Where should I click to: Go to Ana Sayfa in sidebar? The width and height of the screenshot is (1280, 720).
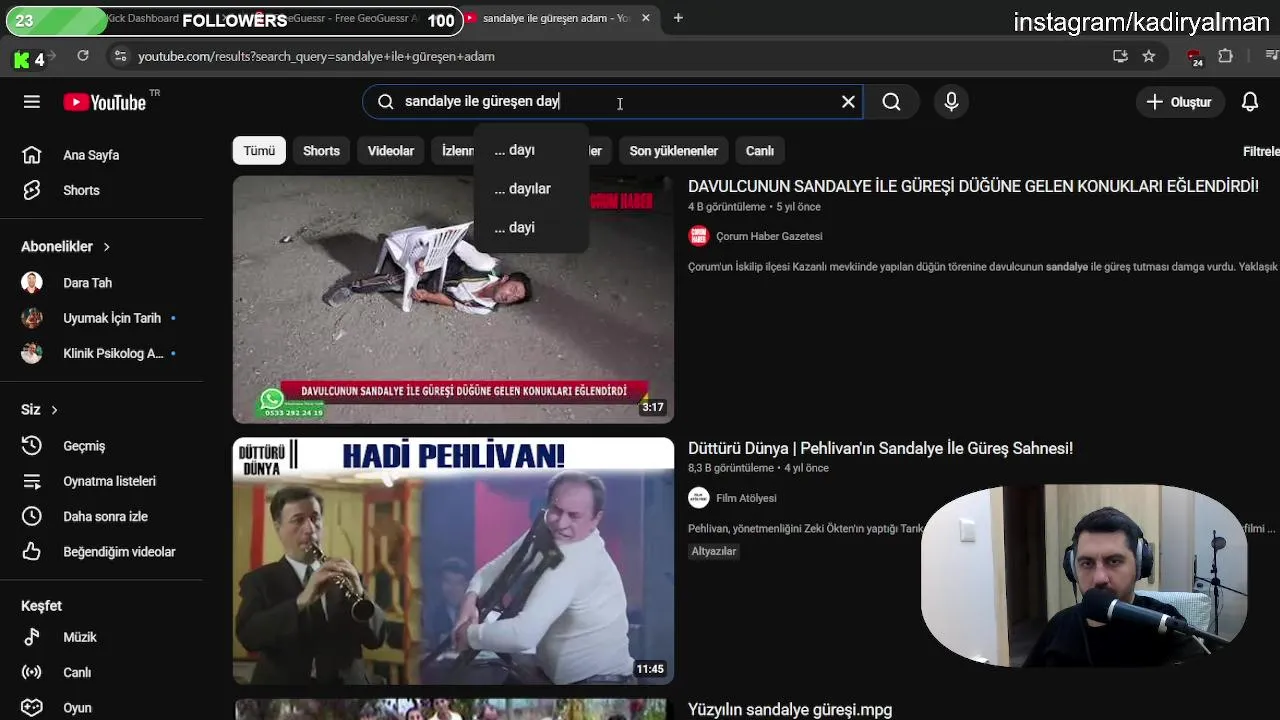point(90,155)
